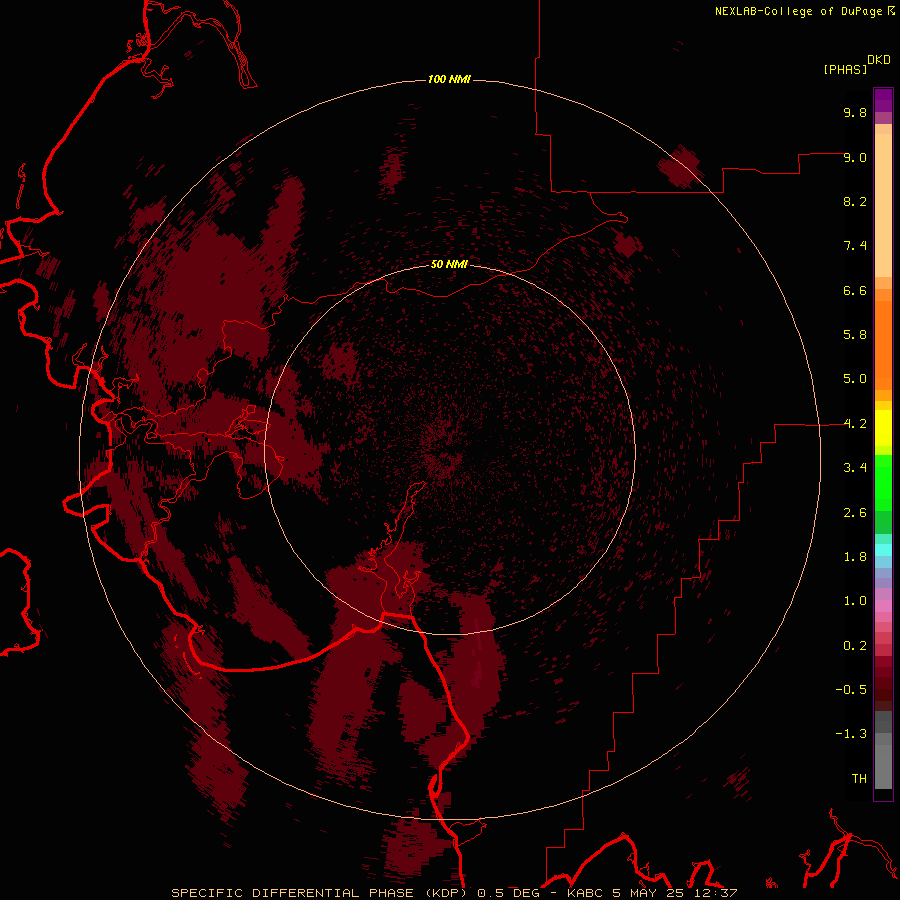This screenshot has width=900, height=900.
Task: Click the 100 NMI range ring label
Action: 449,79
